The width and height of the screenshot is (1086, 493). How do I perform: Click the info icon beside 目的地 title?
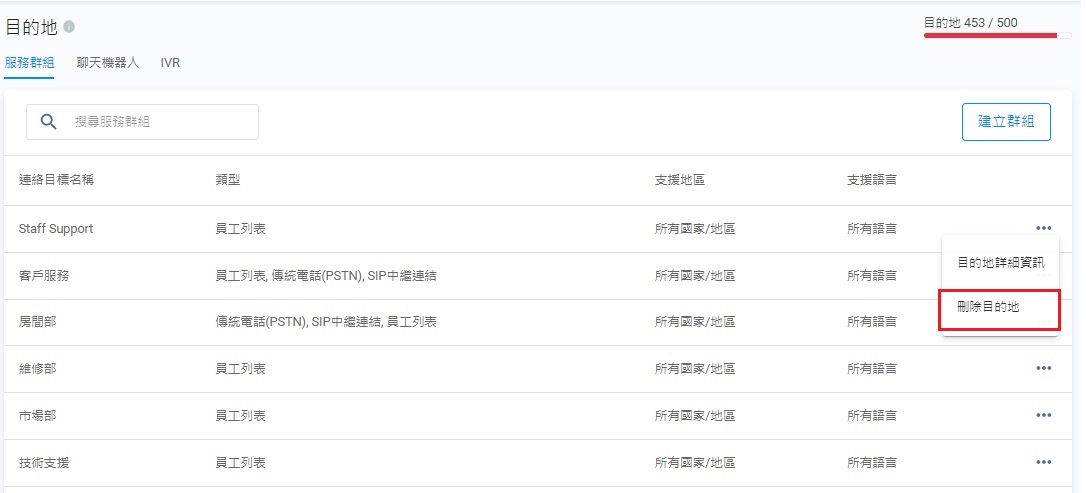tap(69, 27)
